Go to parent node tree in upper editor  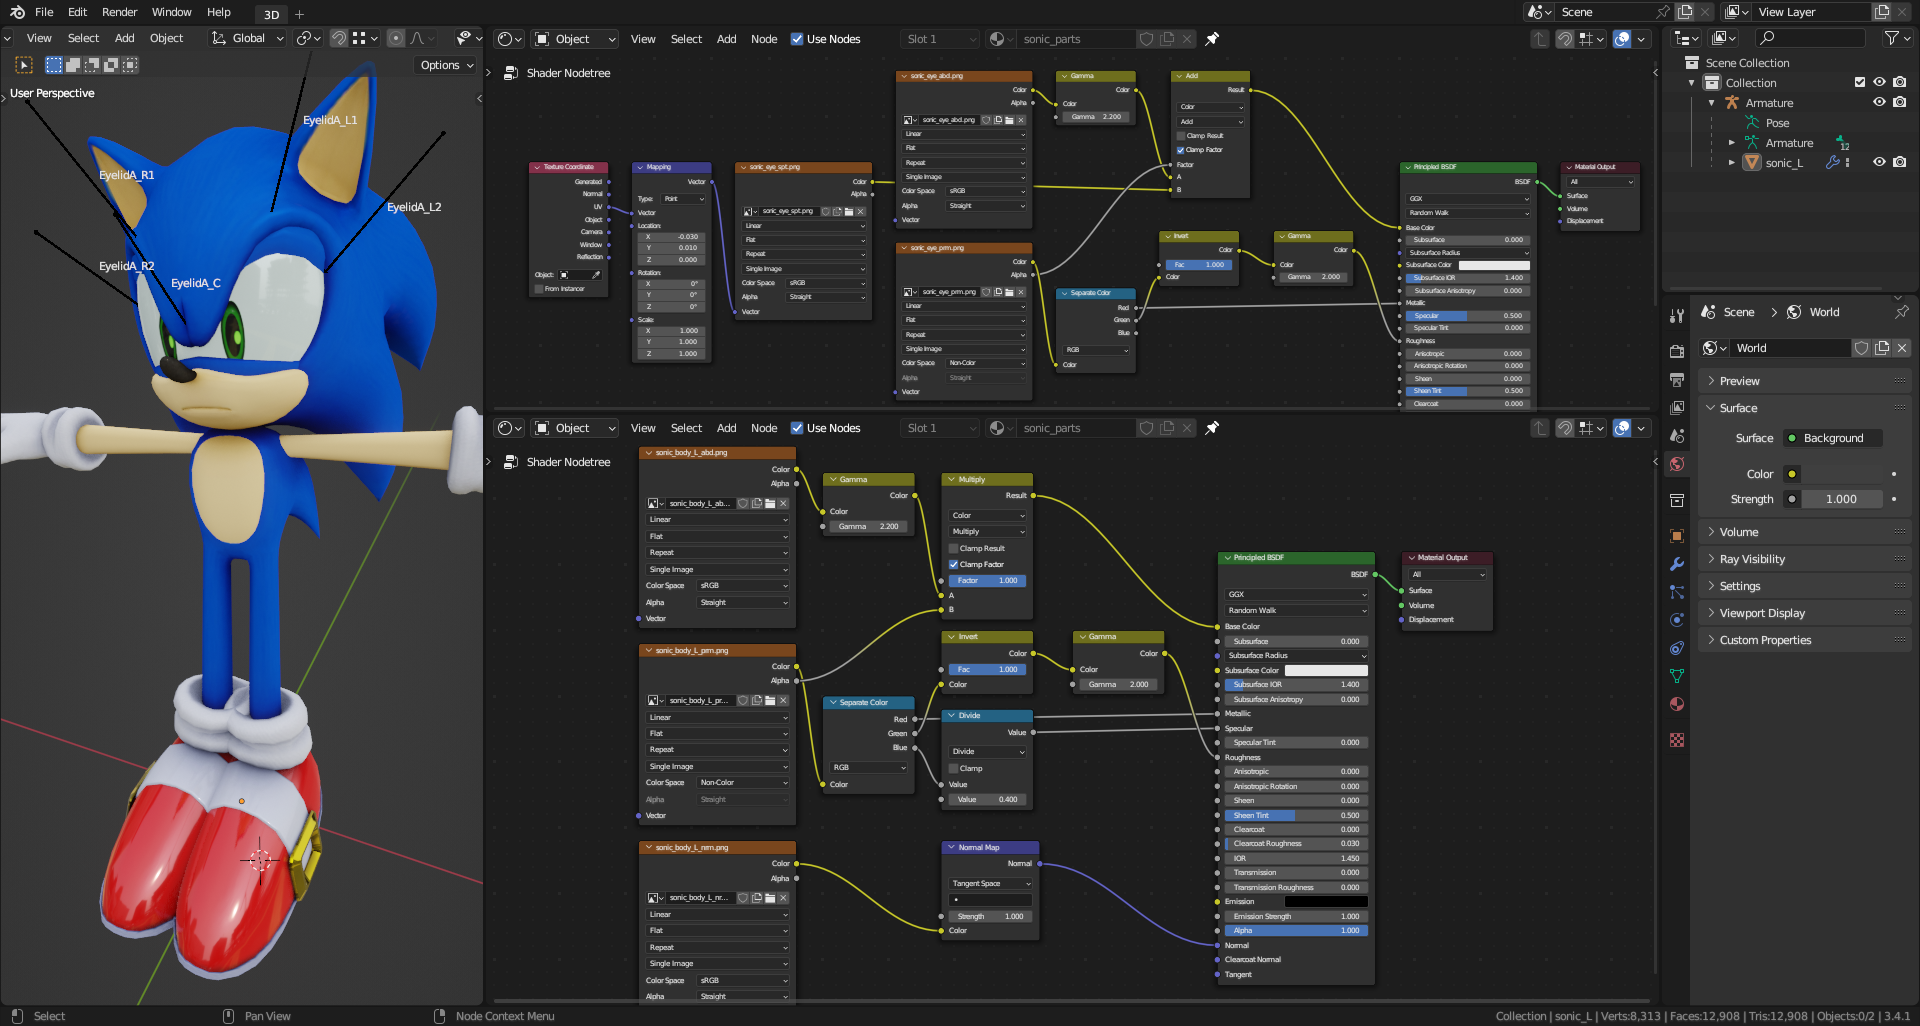pos(1540,39)
